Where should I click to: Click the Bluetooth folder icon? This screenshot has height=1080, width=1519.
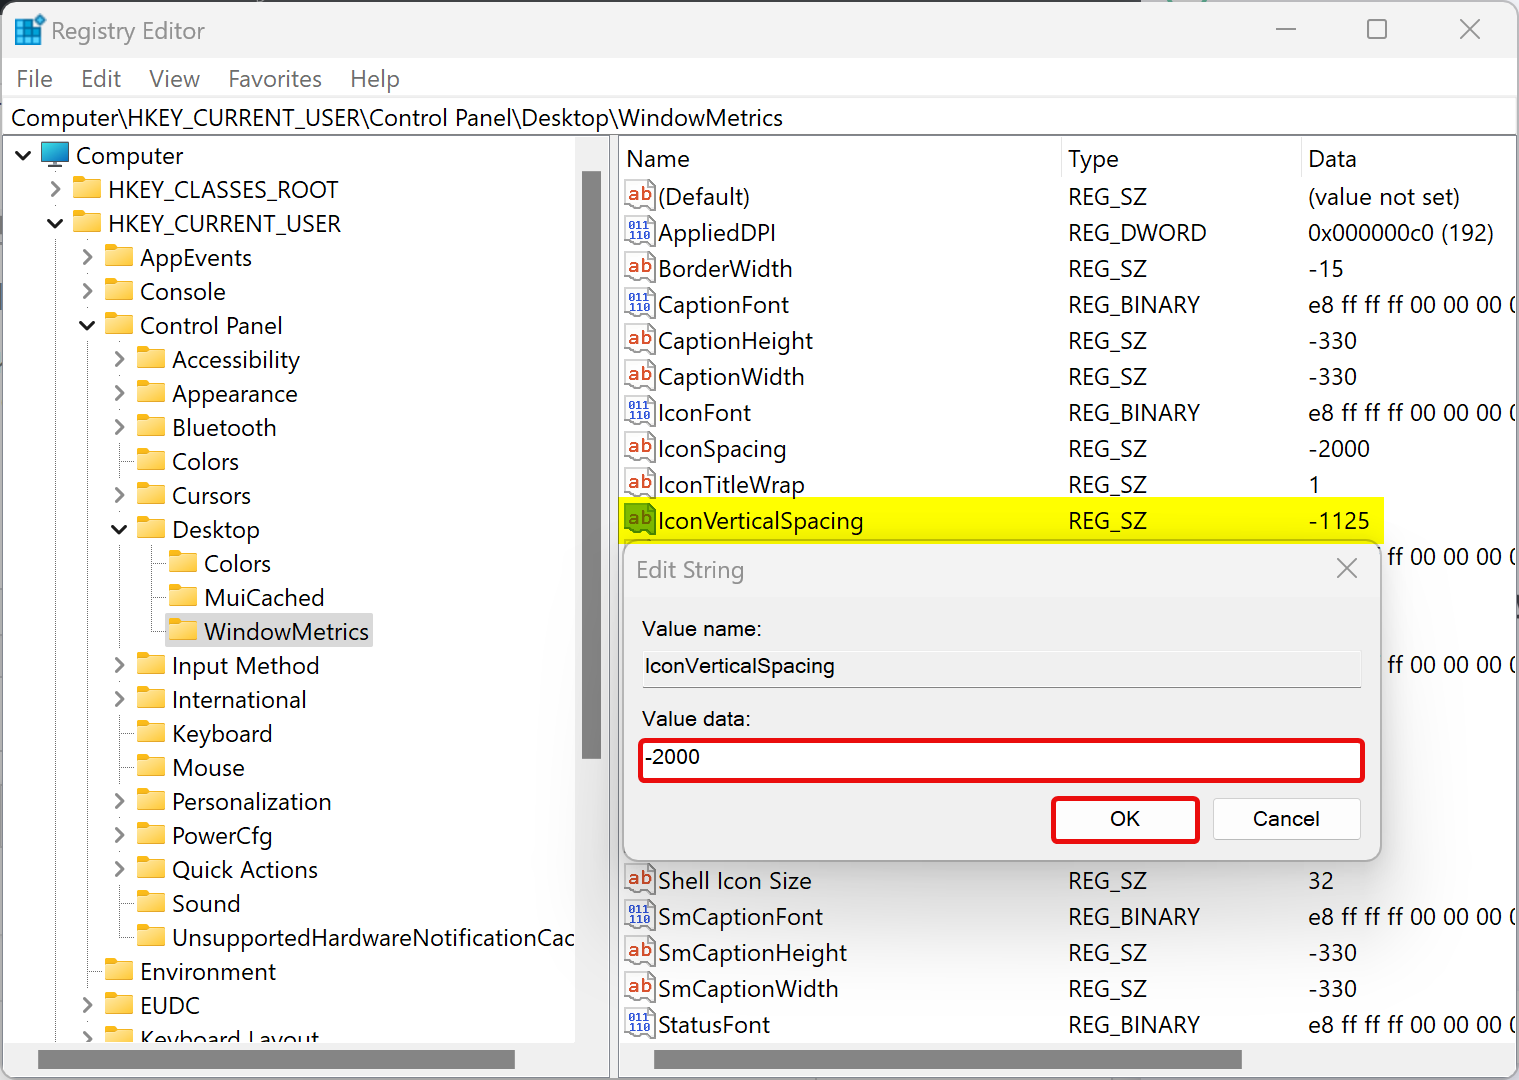(152, 426)
